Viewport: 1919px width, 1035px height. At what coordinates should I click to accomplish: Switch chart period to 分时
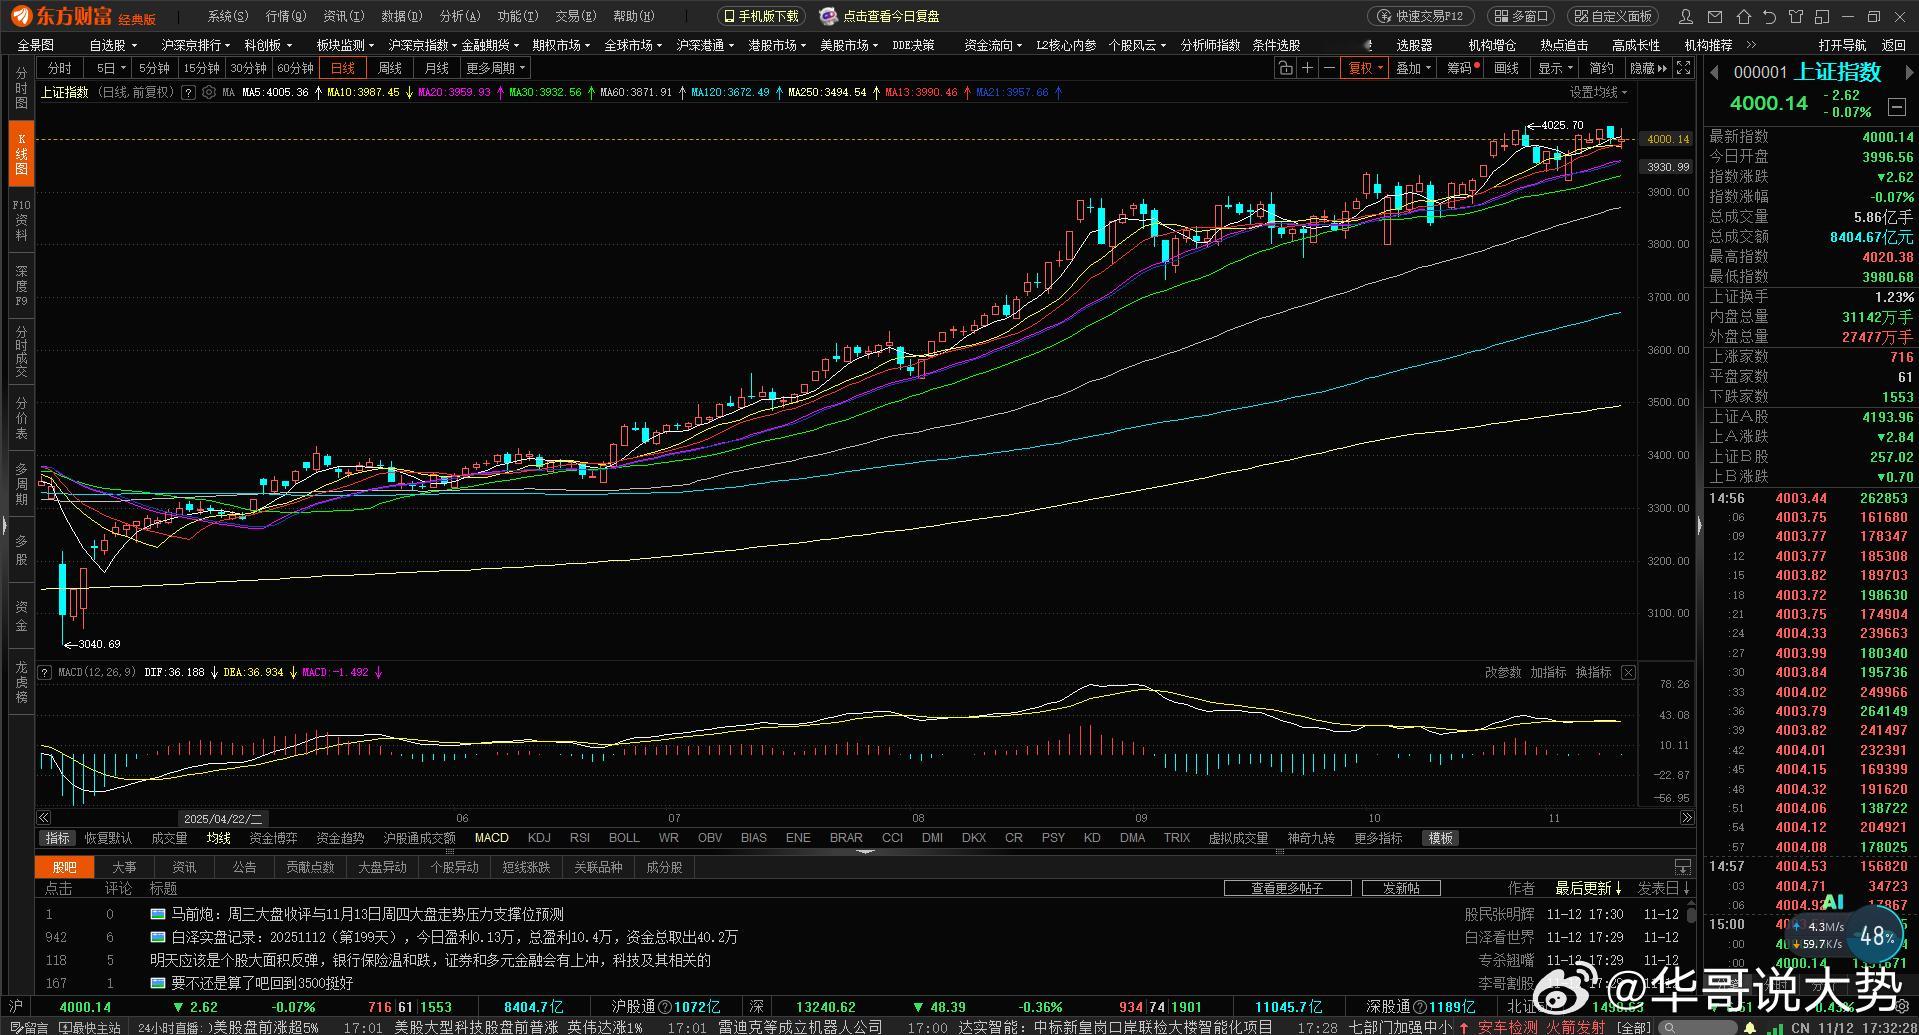pos(60,68)
